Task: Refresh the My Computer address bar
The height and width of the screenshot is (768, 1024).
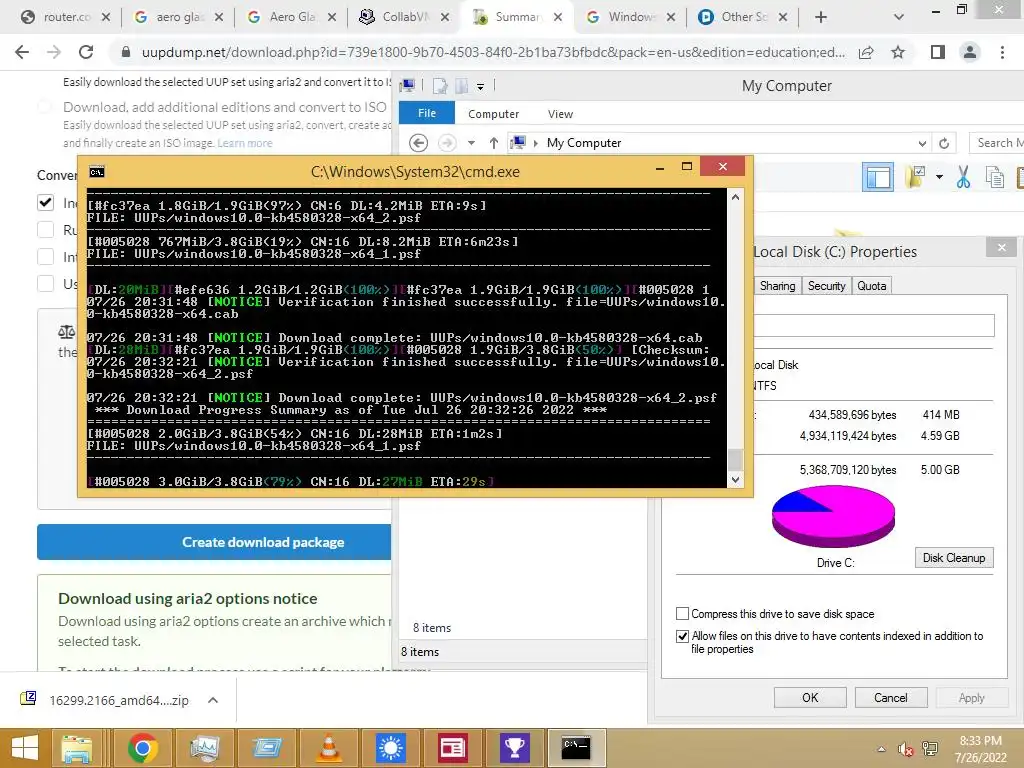Action: [x=944, y=143]
